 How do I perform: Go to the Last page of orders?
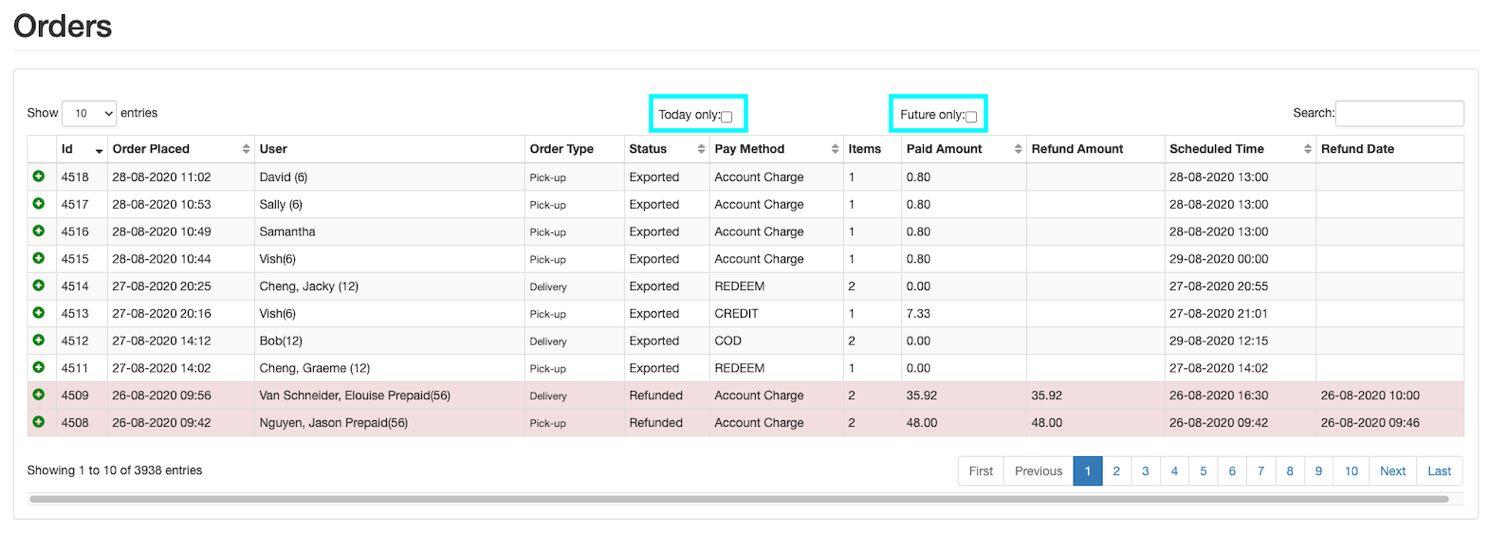[1439, 471]
